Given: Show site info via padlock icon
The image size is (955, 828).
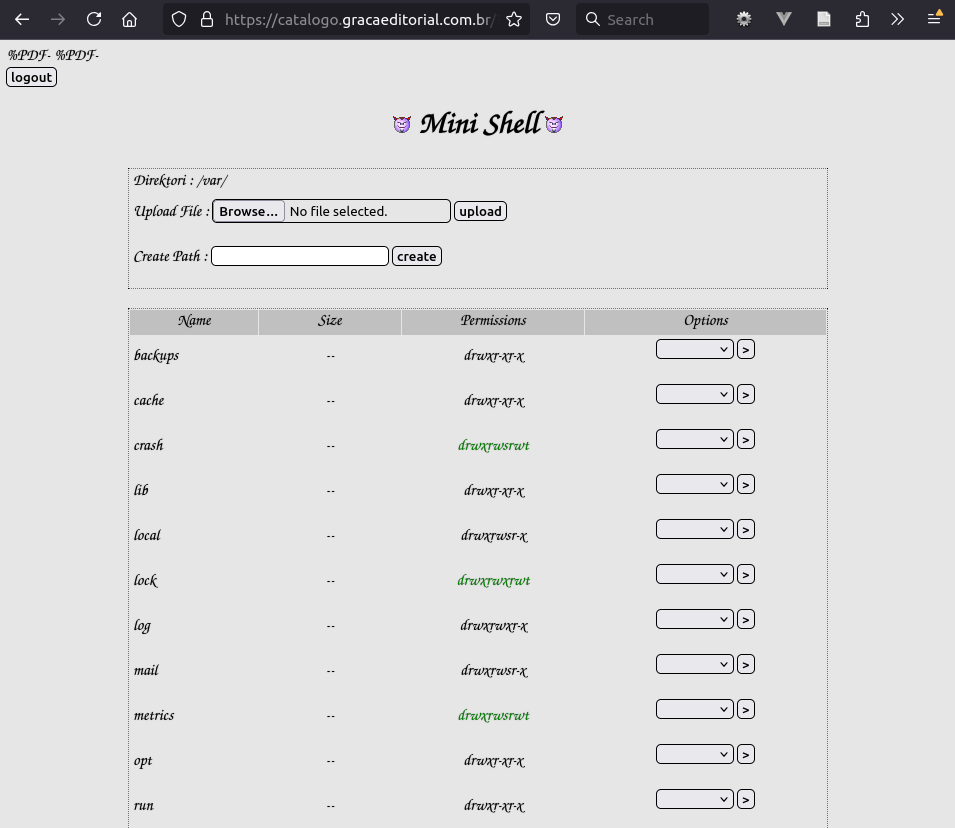Looking at the screenshot, I should tap(207, 19).
